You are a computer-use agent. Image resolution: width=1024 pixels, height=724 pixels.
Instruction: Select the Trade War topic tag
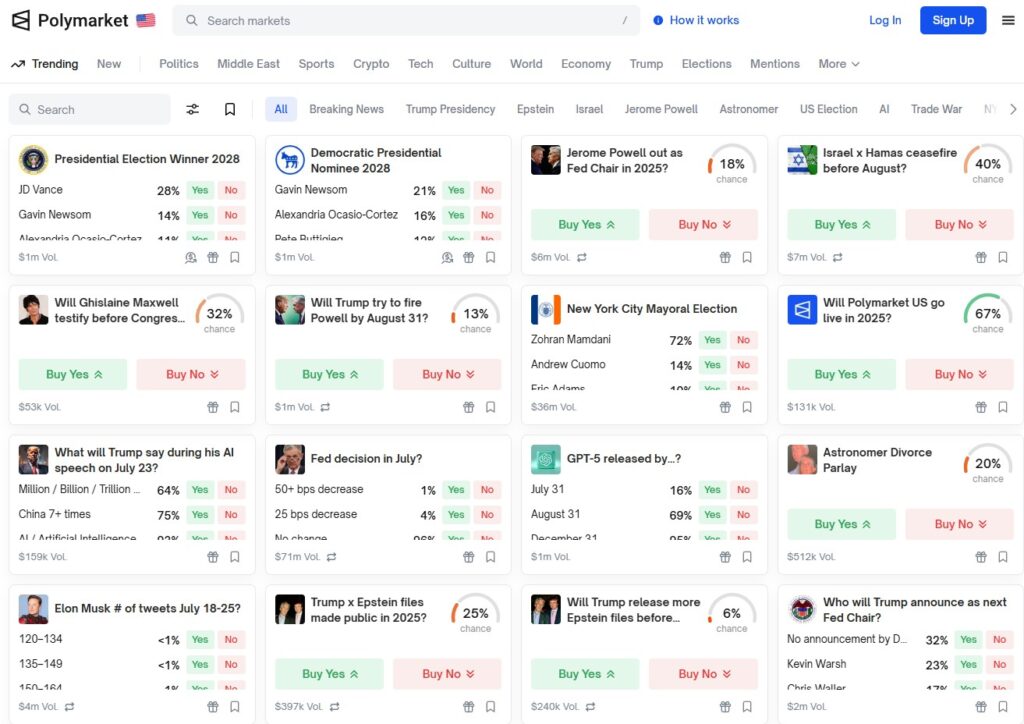click(x=936, y=109)
